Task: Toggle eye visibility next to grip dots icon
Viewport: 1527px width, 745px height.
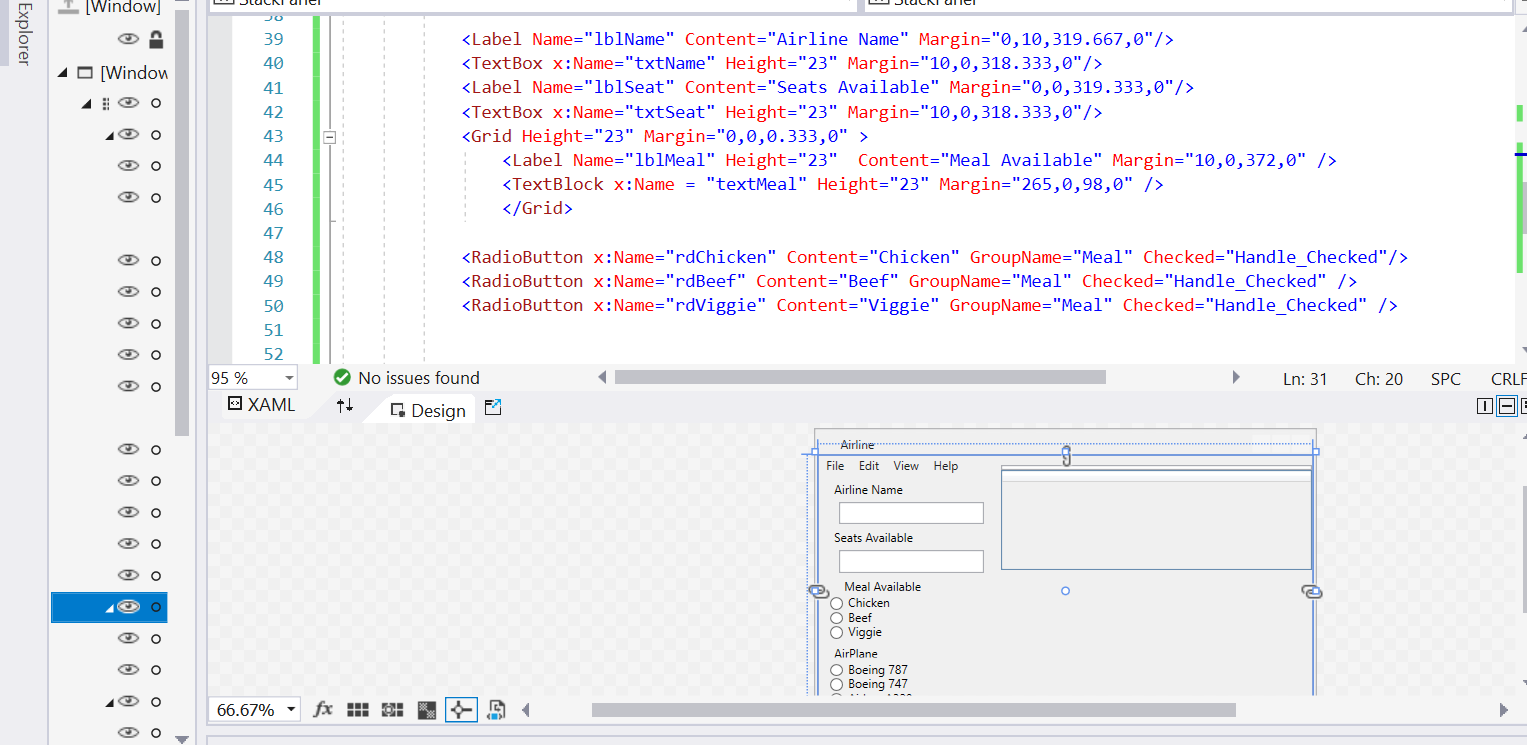Action: point(128,103)
